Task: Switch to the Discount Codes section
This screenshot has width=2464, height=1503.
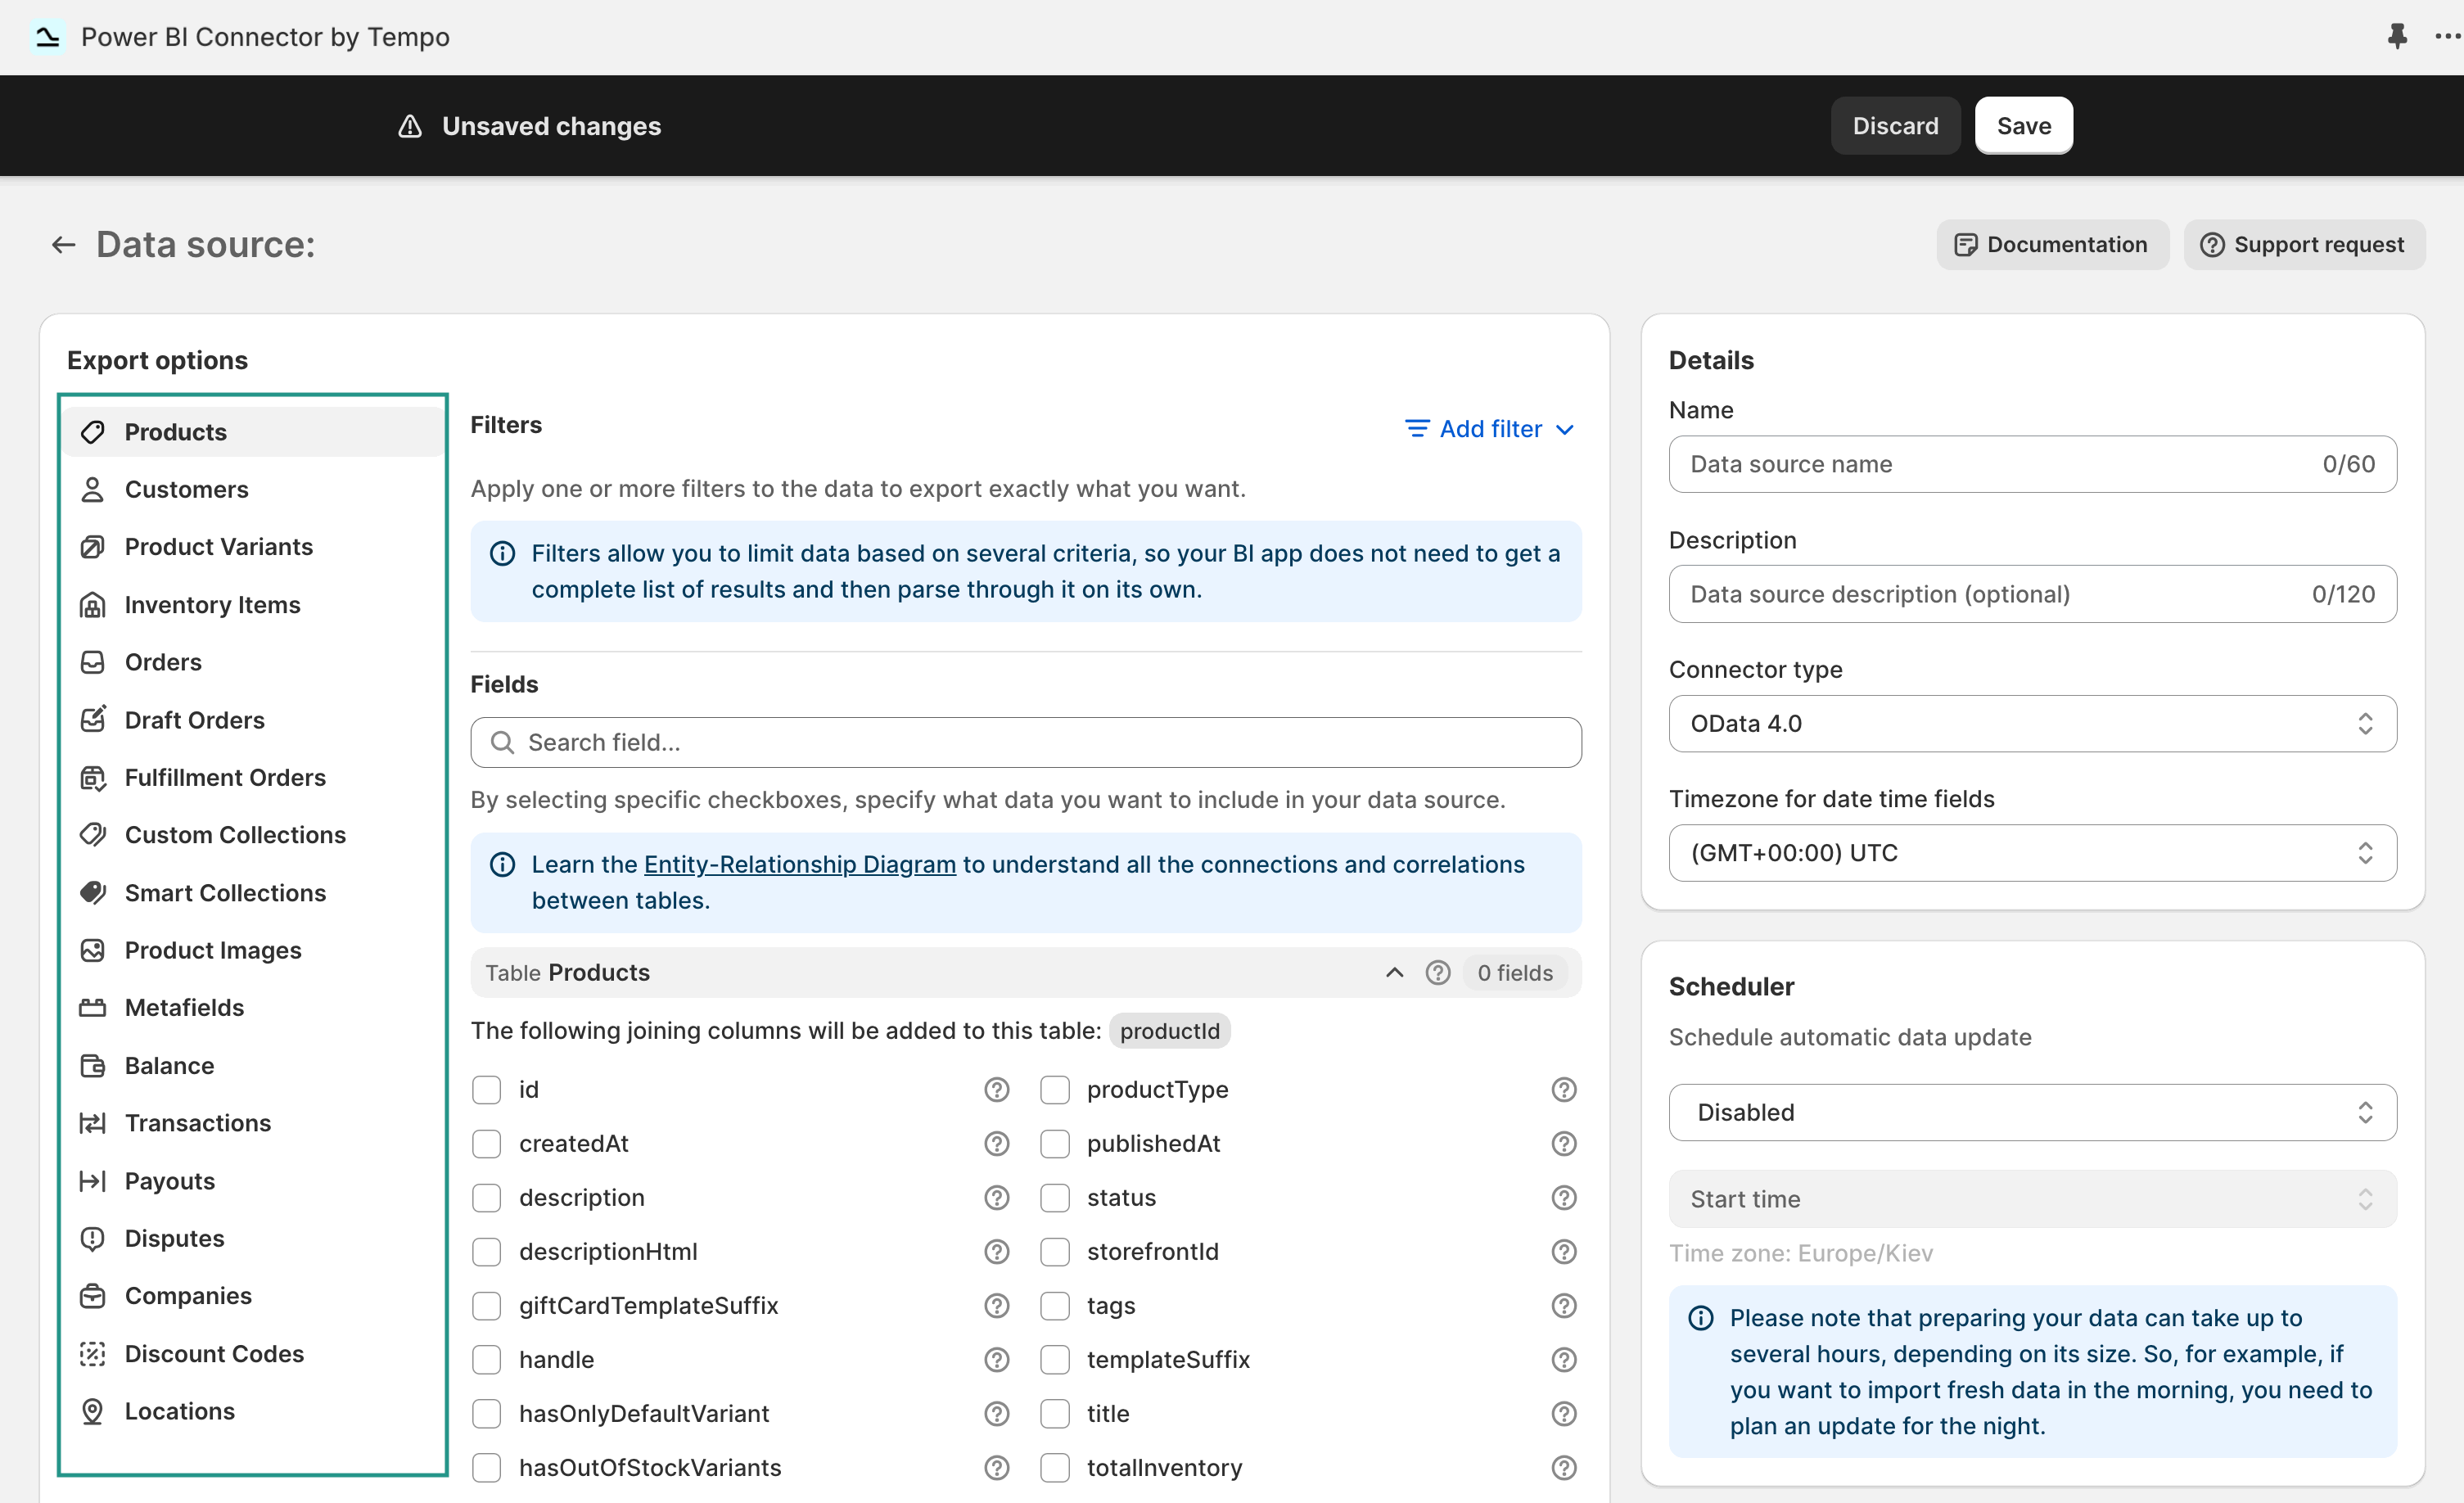Action: click(215, 1353)
